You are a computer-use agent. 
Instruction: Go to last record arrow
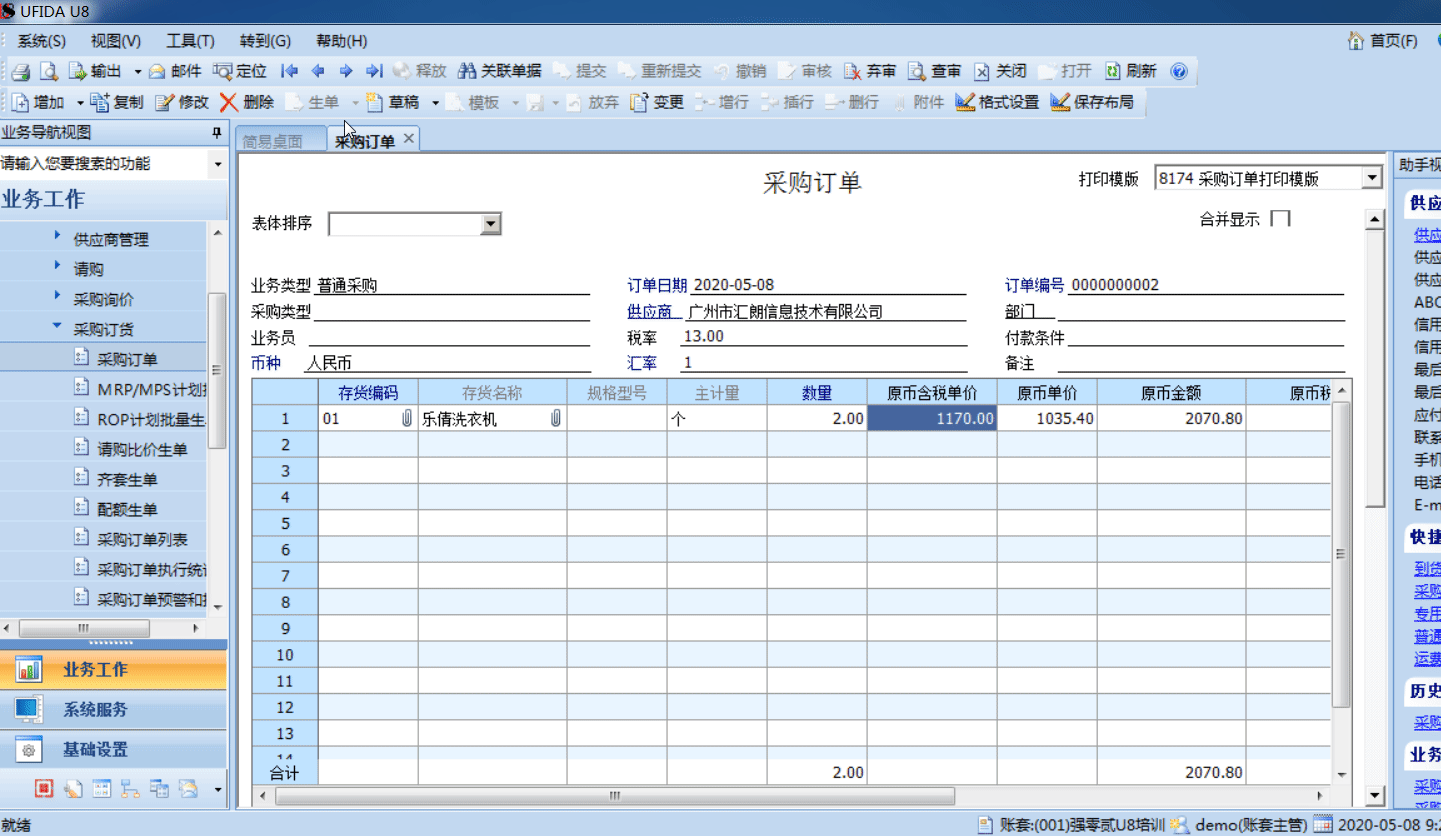pos(374,71)
